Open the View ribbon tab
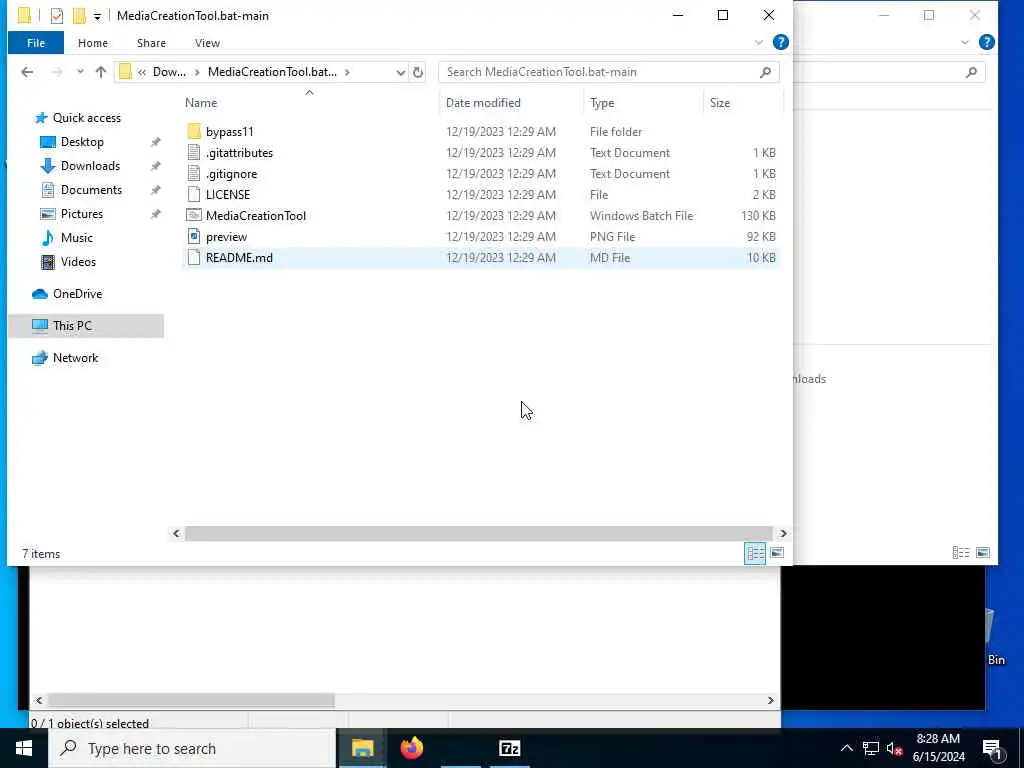The width and height of the screenshot is (1024, 768). [x=207, y=43]
